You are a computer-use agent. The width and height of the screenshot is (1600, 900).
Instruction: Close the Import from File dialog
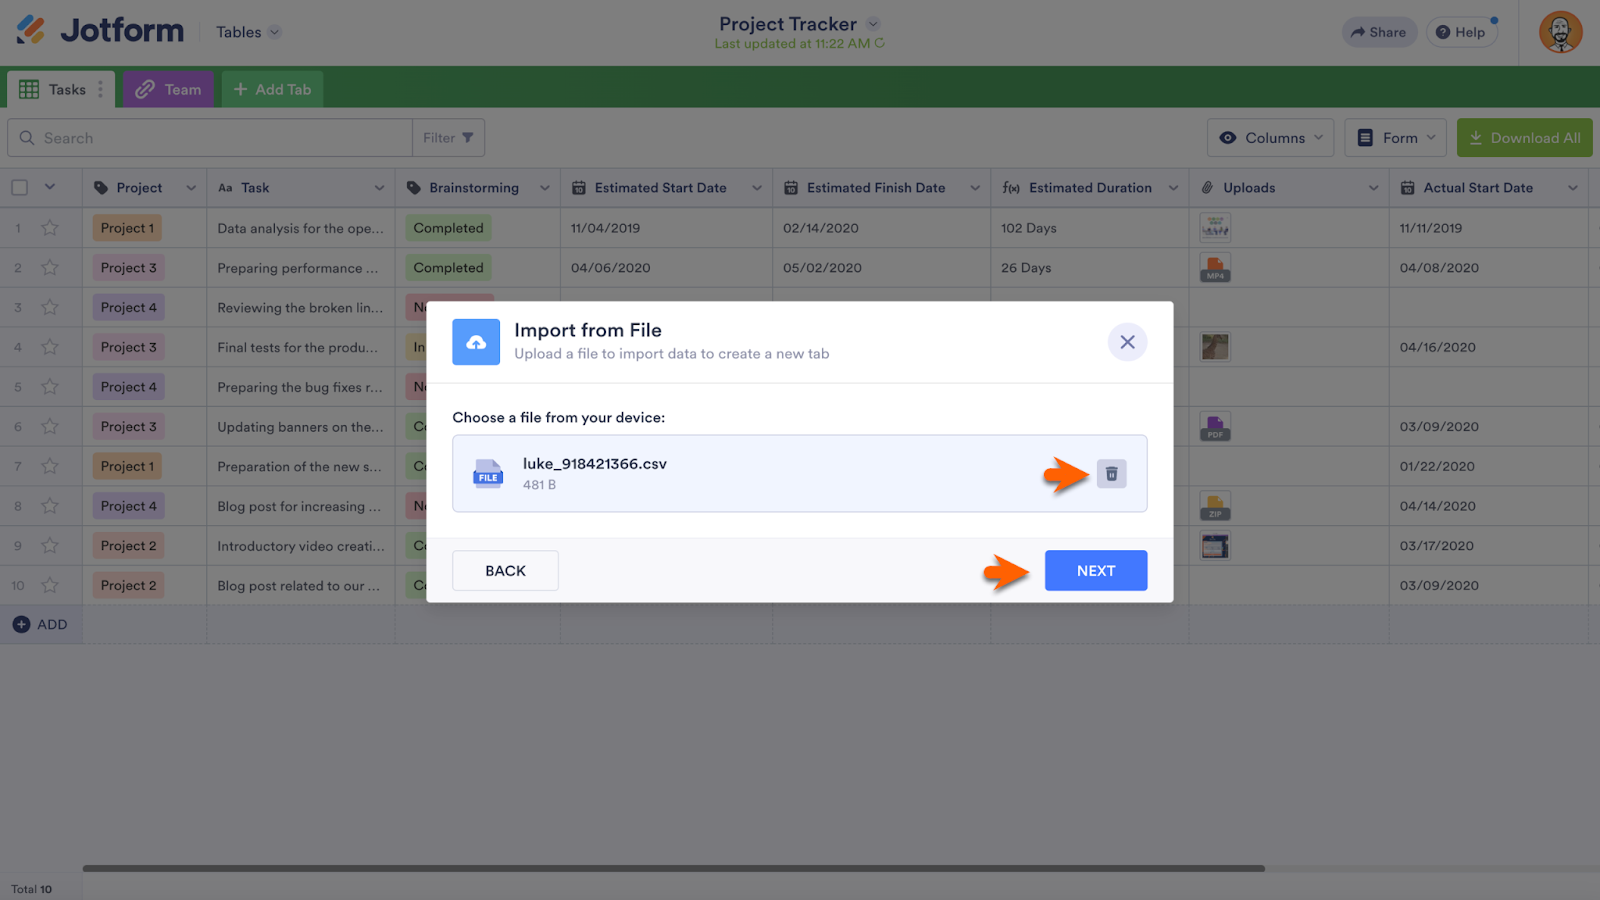point(1127,342)
